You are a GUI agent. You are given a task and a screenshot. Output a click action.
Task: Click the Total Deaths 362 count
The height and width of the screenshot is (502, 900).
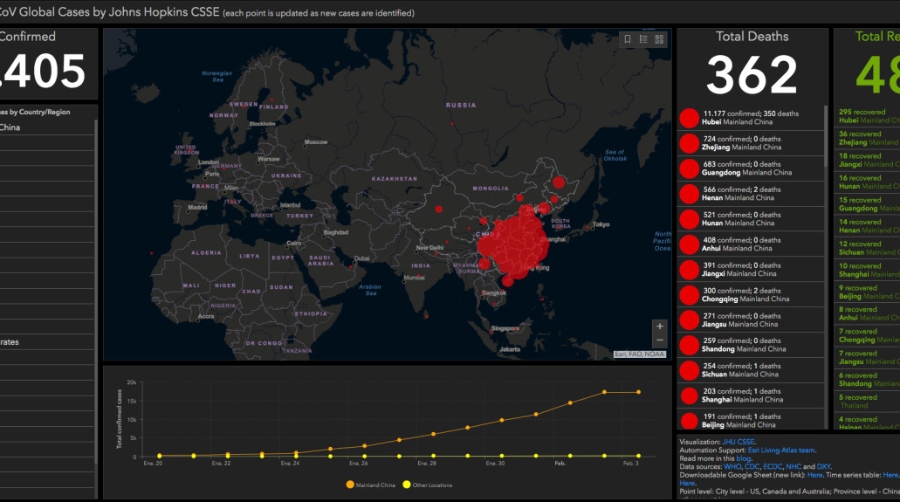point(751,75)
